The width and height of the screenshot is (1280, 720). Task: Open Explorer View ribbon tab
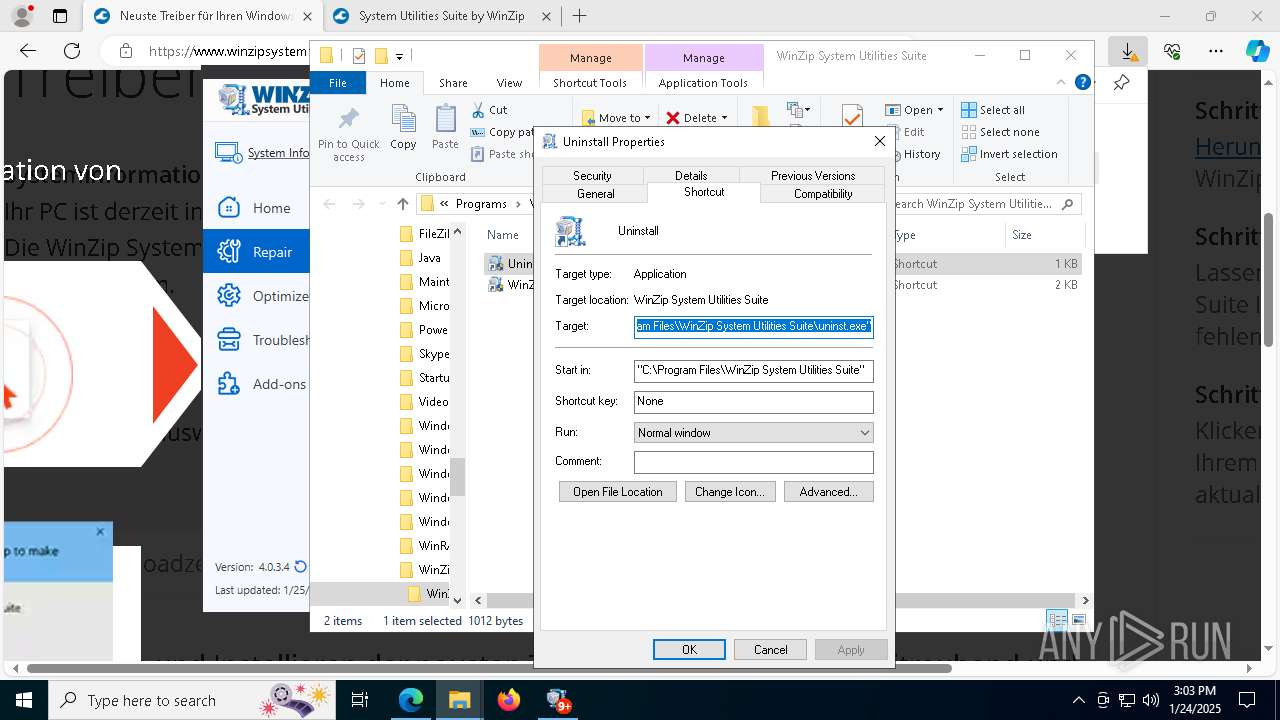click(x=509, y=83)
